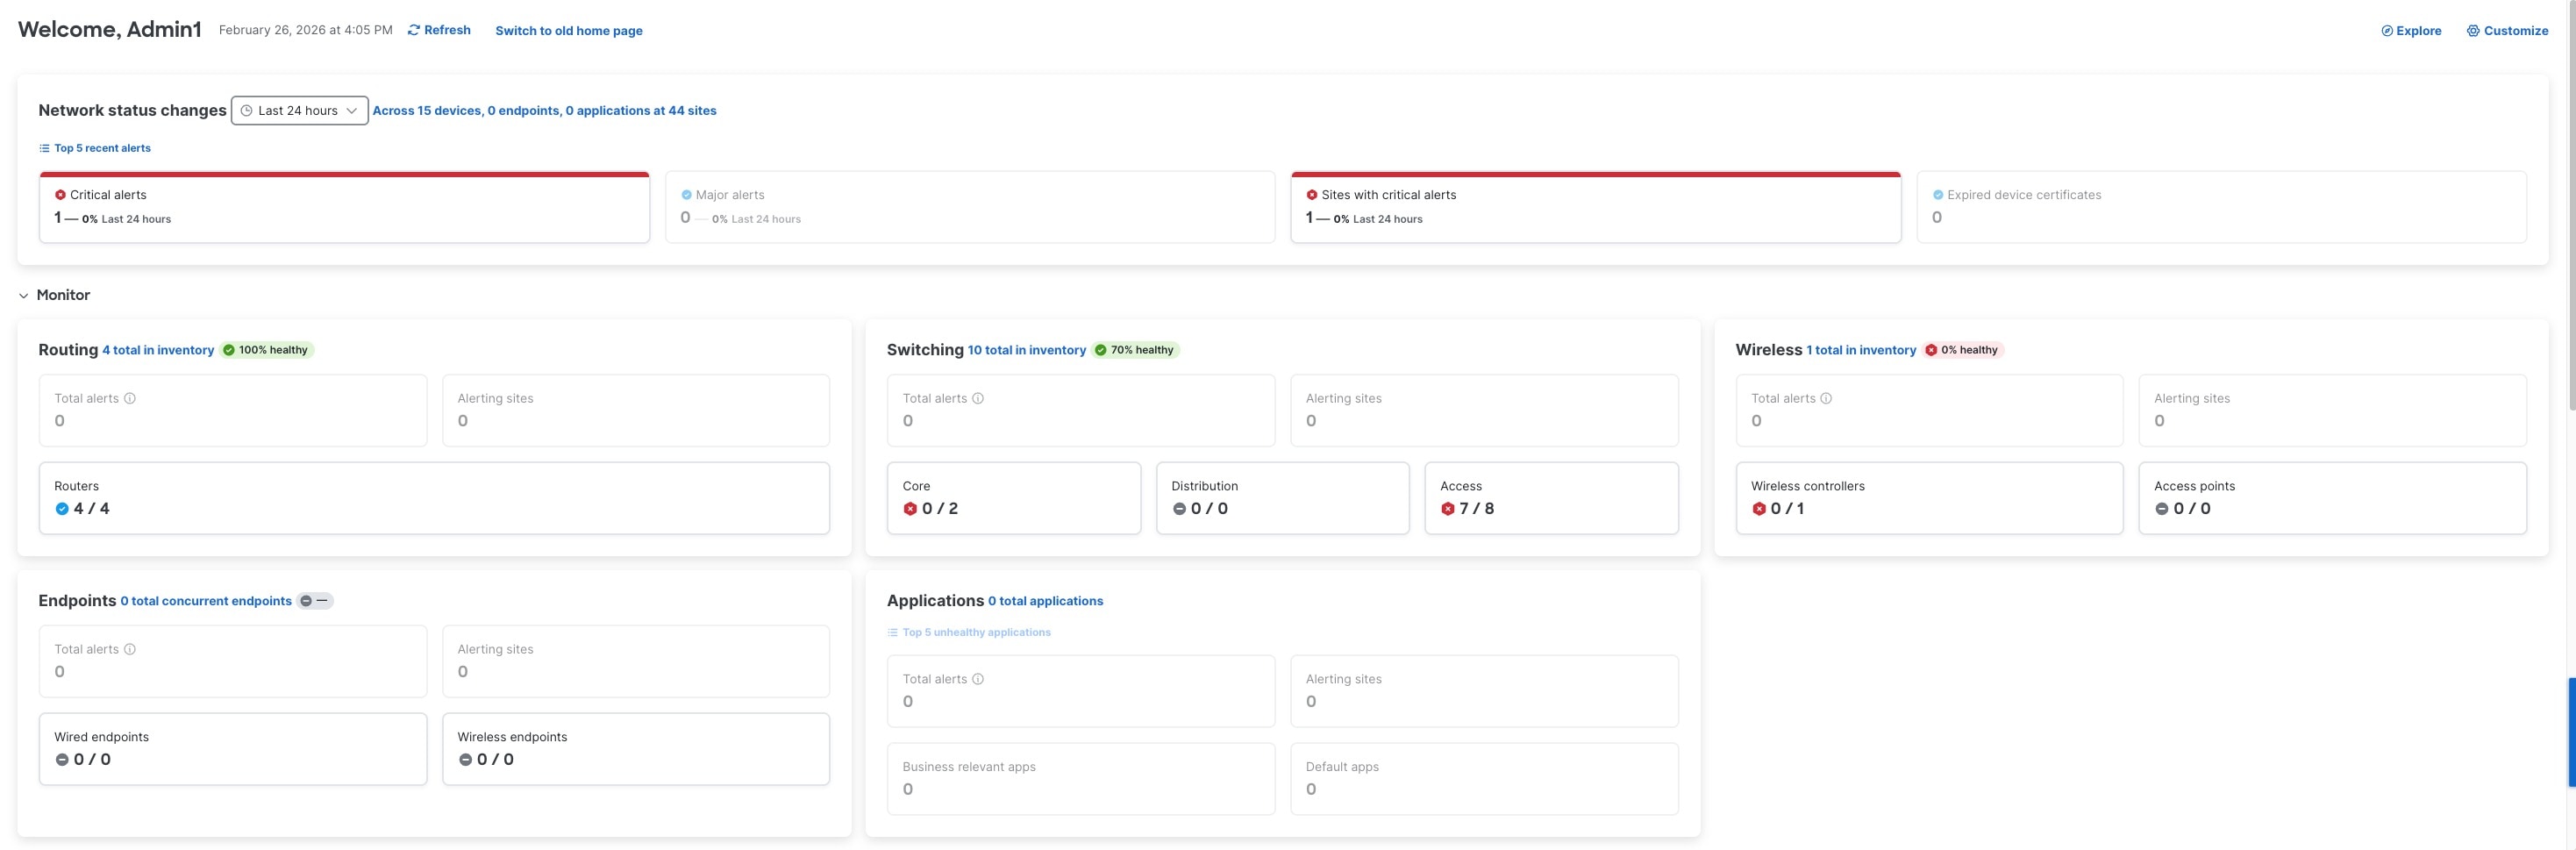Click the Endpoints Alerting sites card
2576x850 pixels.
(x=636, y=661)
